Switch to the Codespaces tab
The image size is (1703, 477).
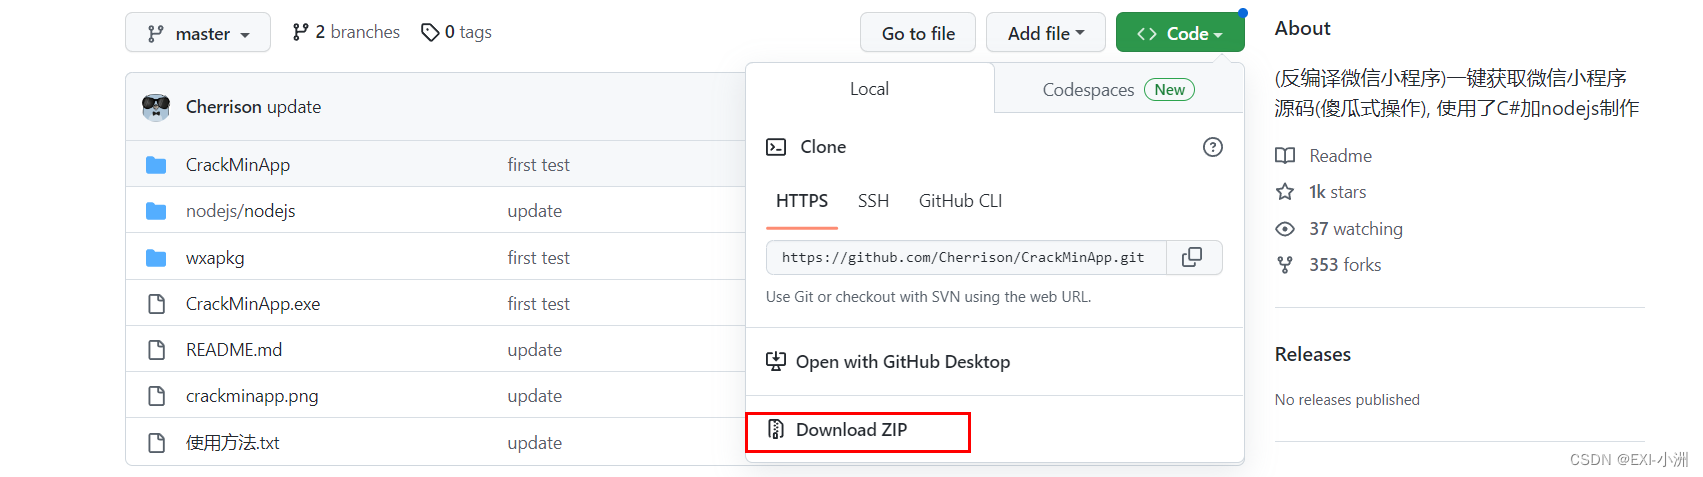click(x=1118, y=90)
